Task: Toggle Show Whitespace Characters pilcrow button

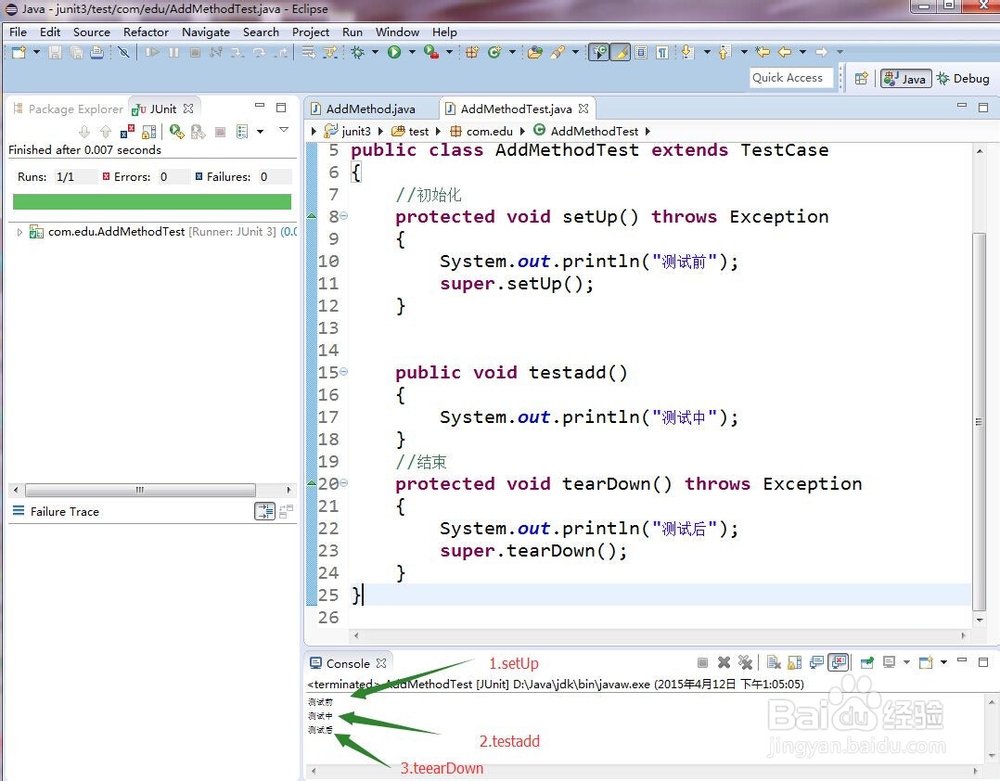Action: pos(663,52)
